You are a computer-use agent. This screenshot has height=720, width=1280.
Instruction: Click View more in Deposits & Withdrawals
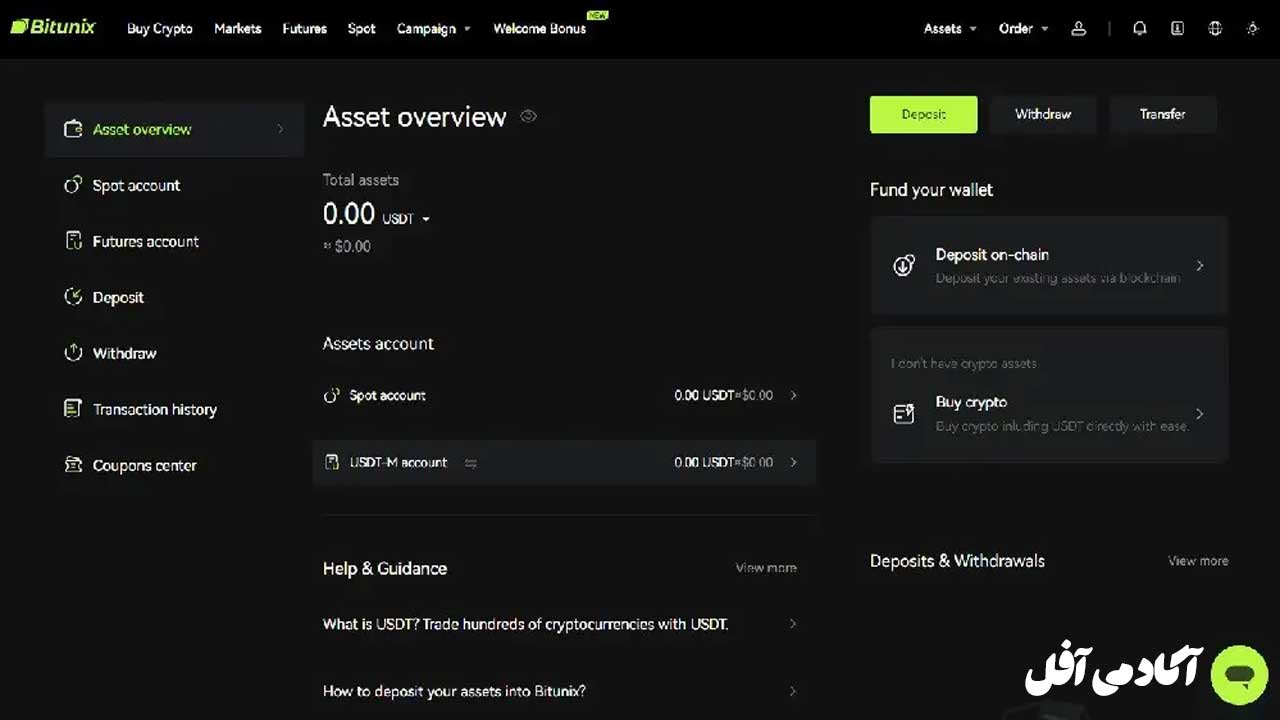[1198, 561]
